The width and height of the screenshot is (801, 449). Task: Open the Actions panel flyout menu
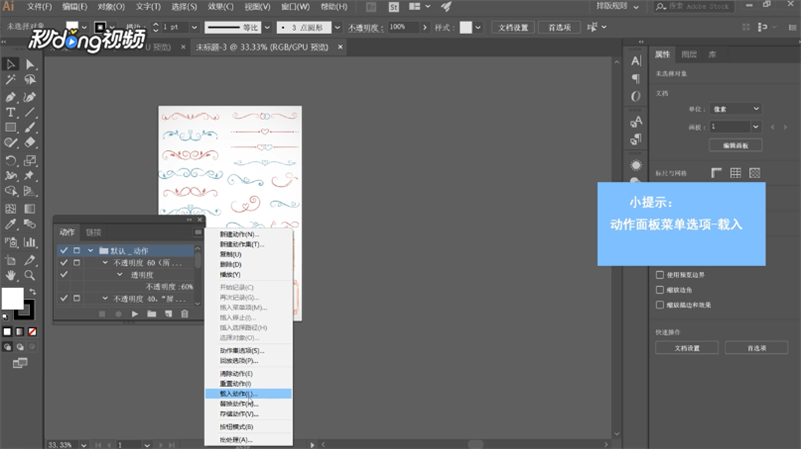[198, 232]
